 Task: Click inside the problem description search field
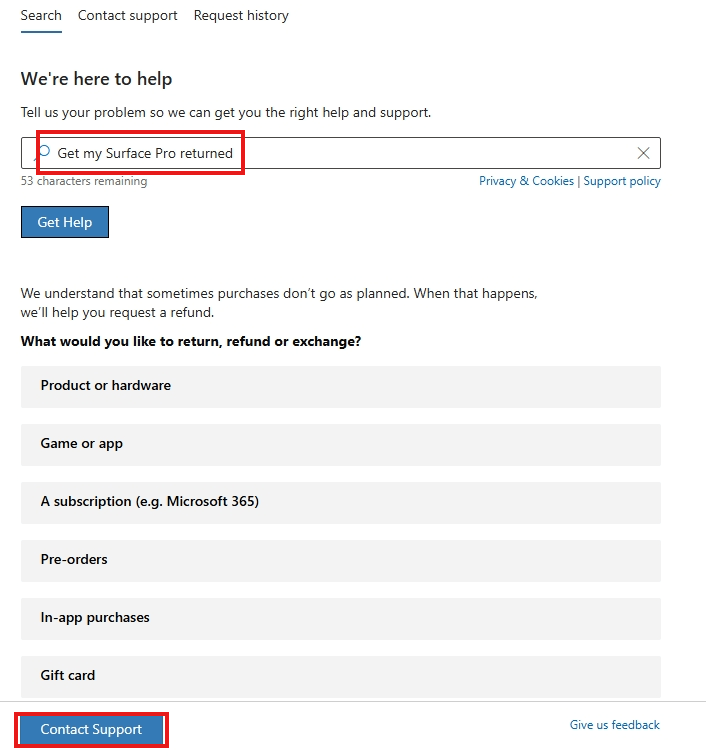pos(340,153)
